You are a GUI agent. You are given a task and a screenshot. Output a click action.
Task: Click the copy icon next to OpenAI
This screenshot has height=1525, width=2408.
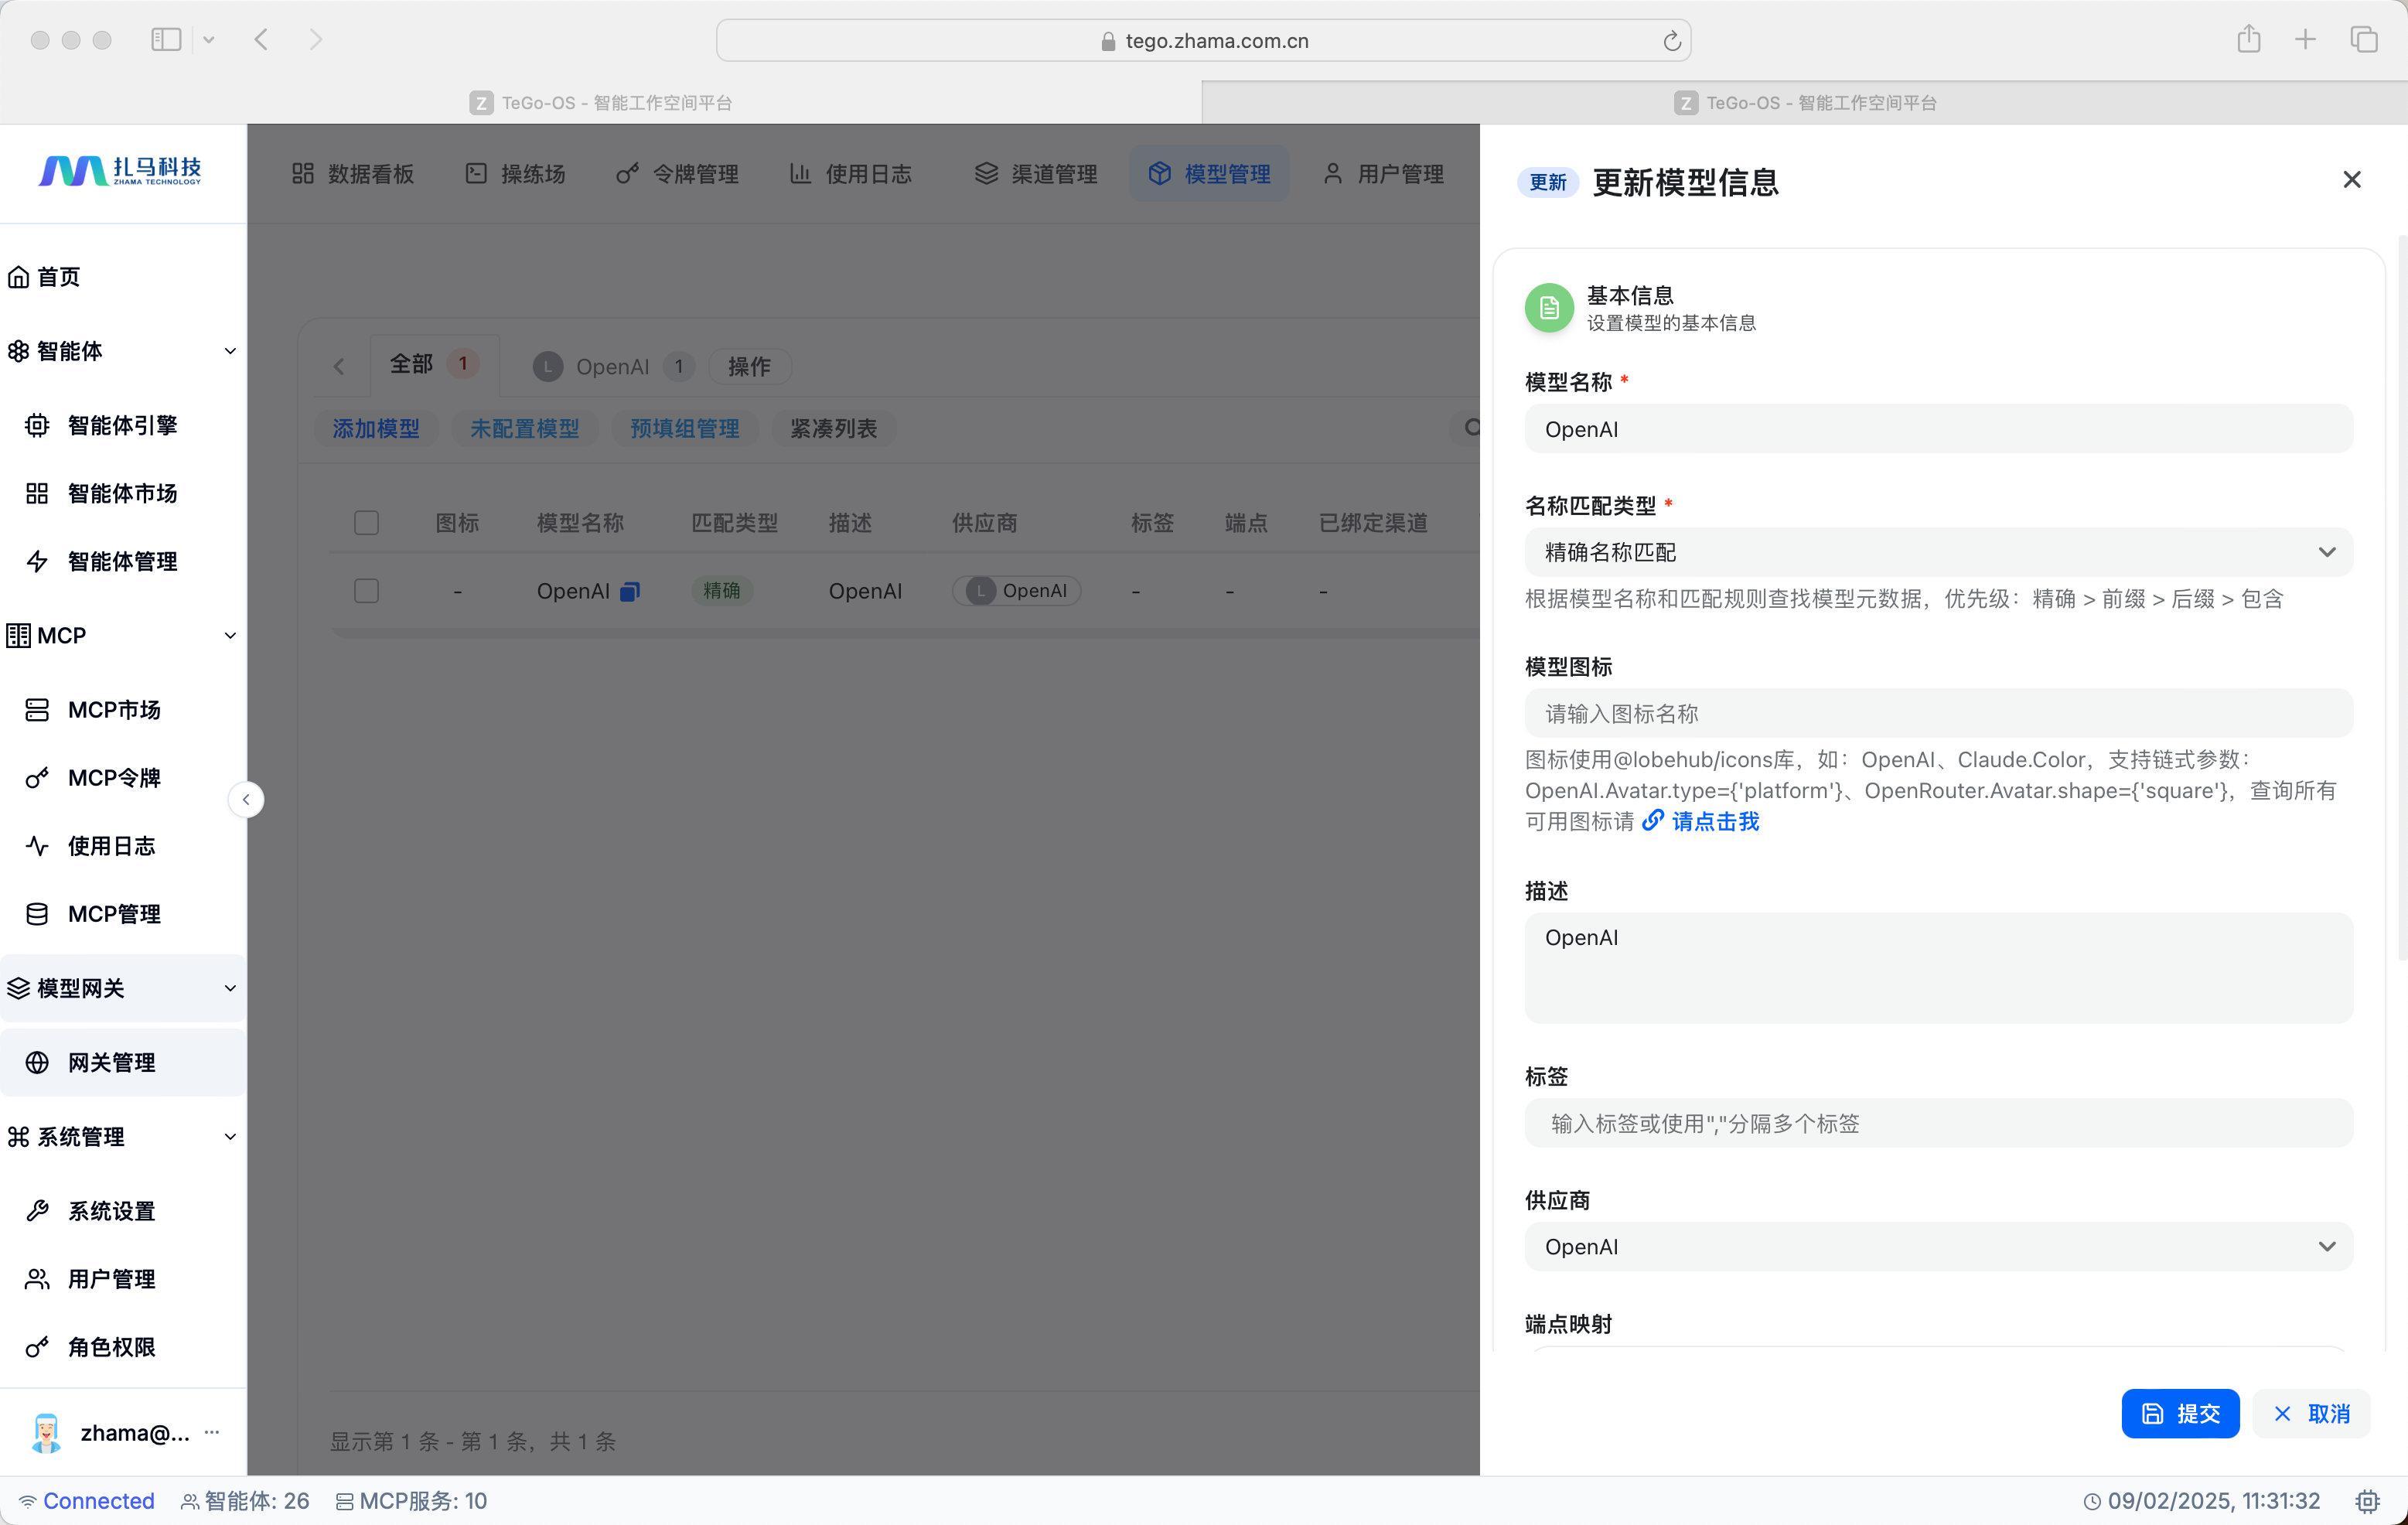click(x=629, y=591)
